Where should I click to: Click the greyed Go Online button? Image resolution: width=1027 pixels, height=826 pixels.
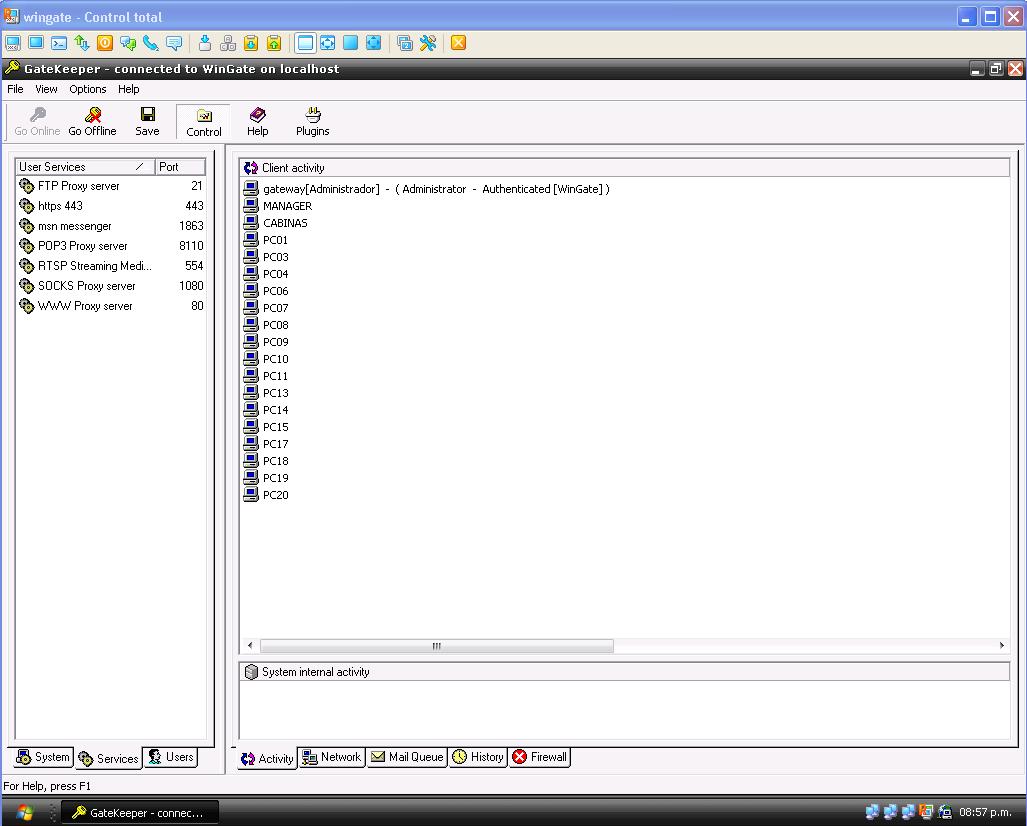click(x=37, y=122)
